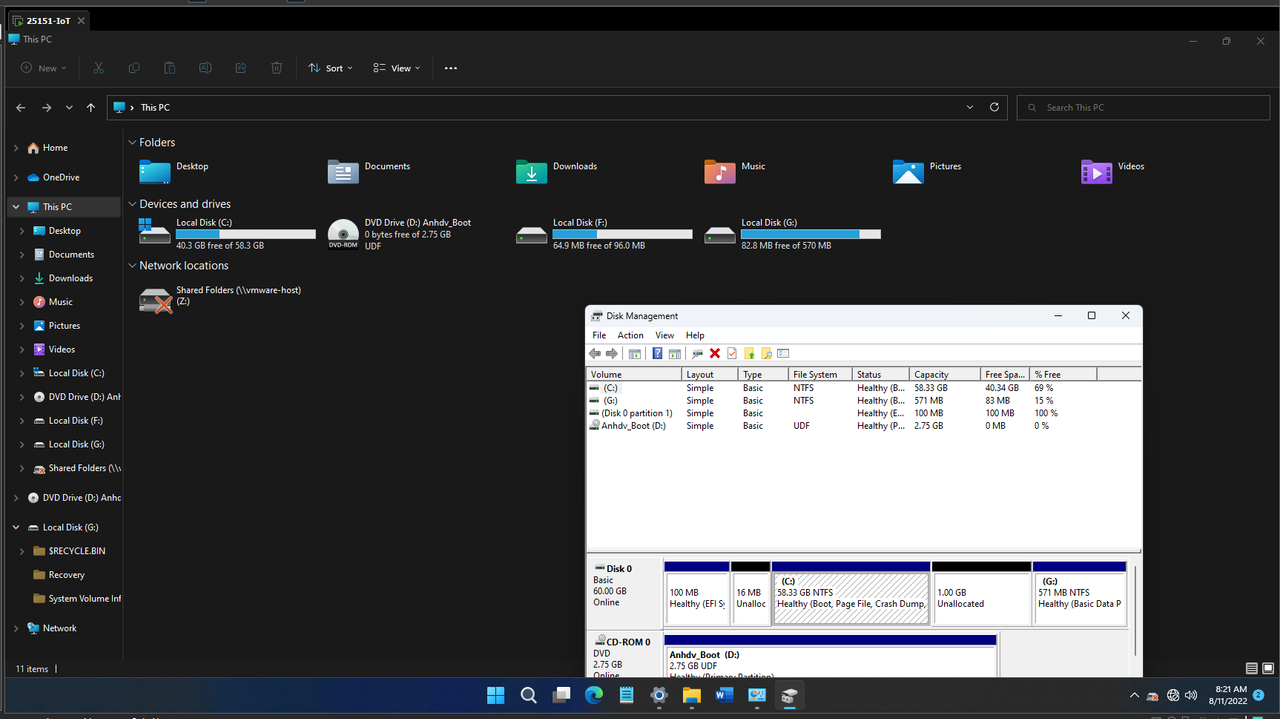The height and width of the screenshot is (719, 1280).
Task: Open Local Disk (G:) drive in Explorer
Action: (792, 233)
